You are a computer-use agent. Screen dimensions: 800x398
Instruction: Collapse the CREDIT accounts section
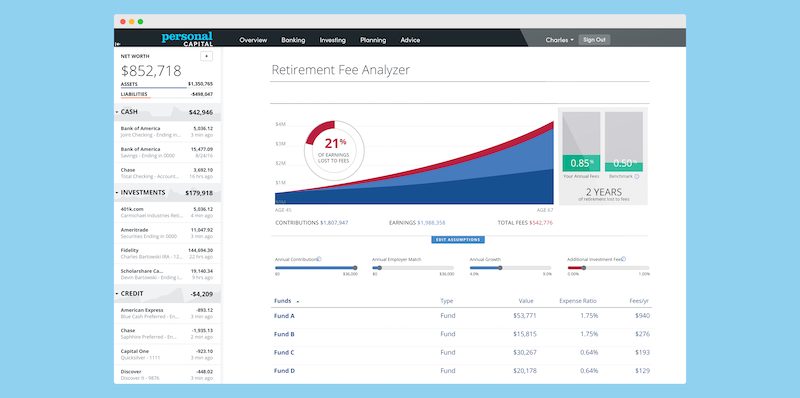[117, 294]
